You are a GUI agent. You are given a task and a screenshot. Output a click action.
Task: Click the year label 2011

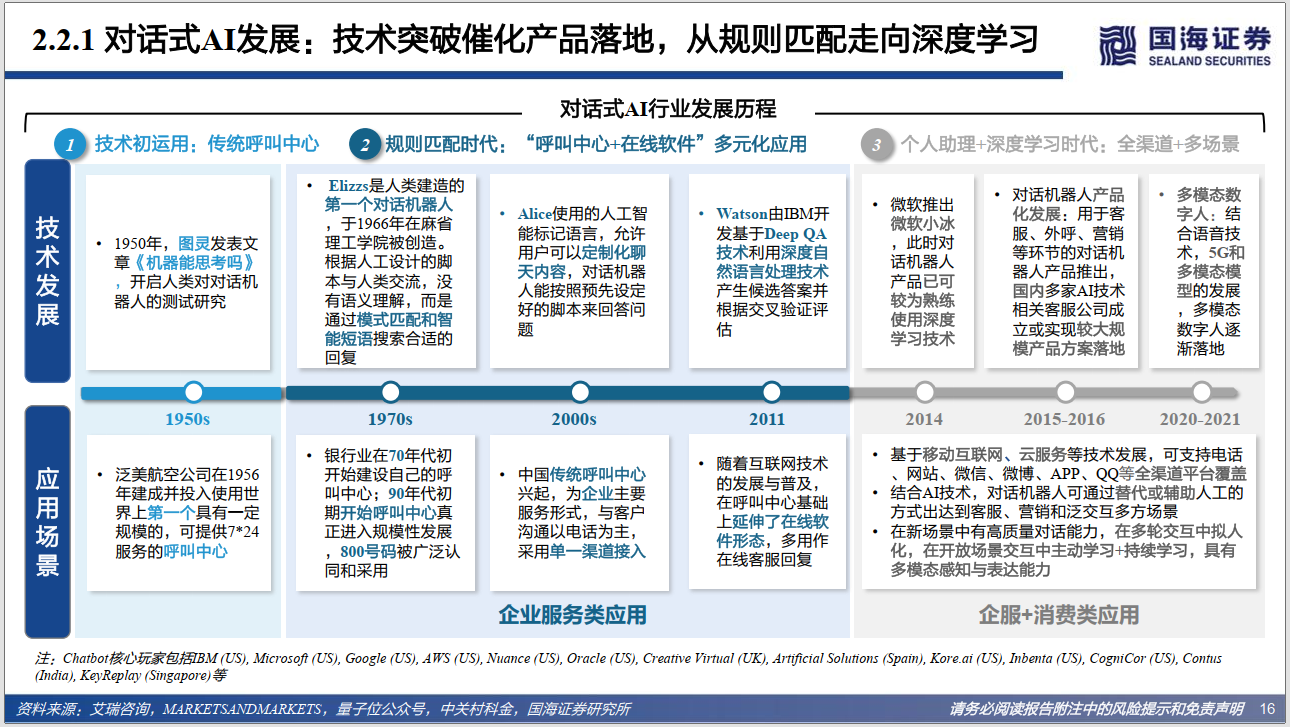pyautogui.click(x=767, y=420)
